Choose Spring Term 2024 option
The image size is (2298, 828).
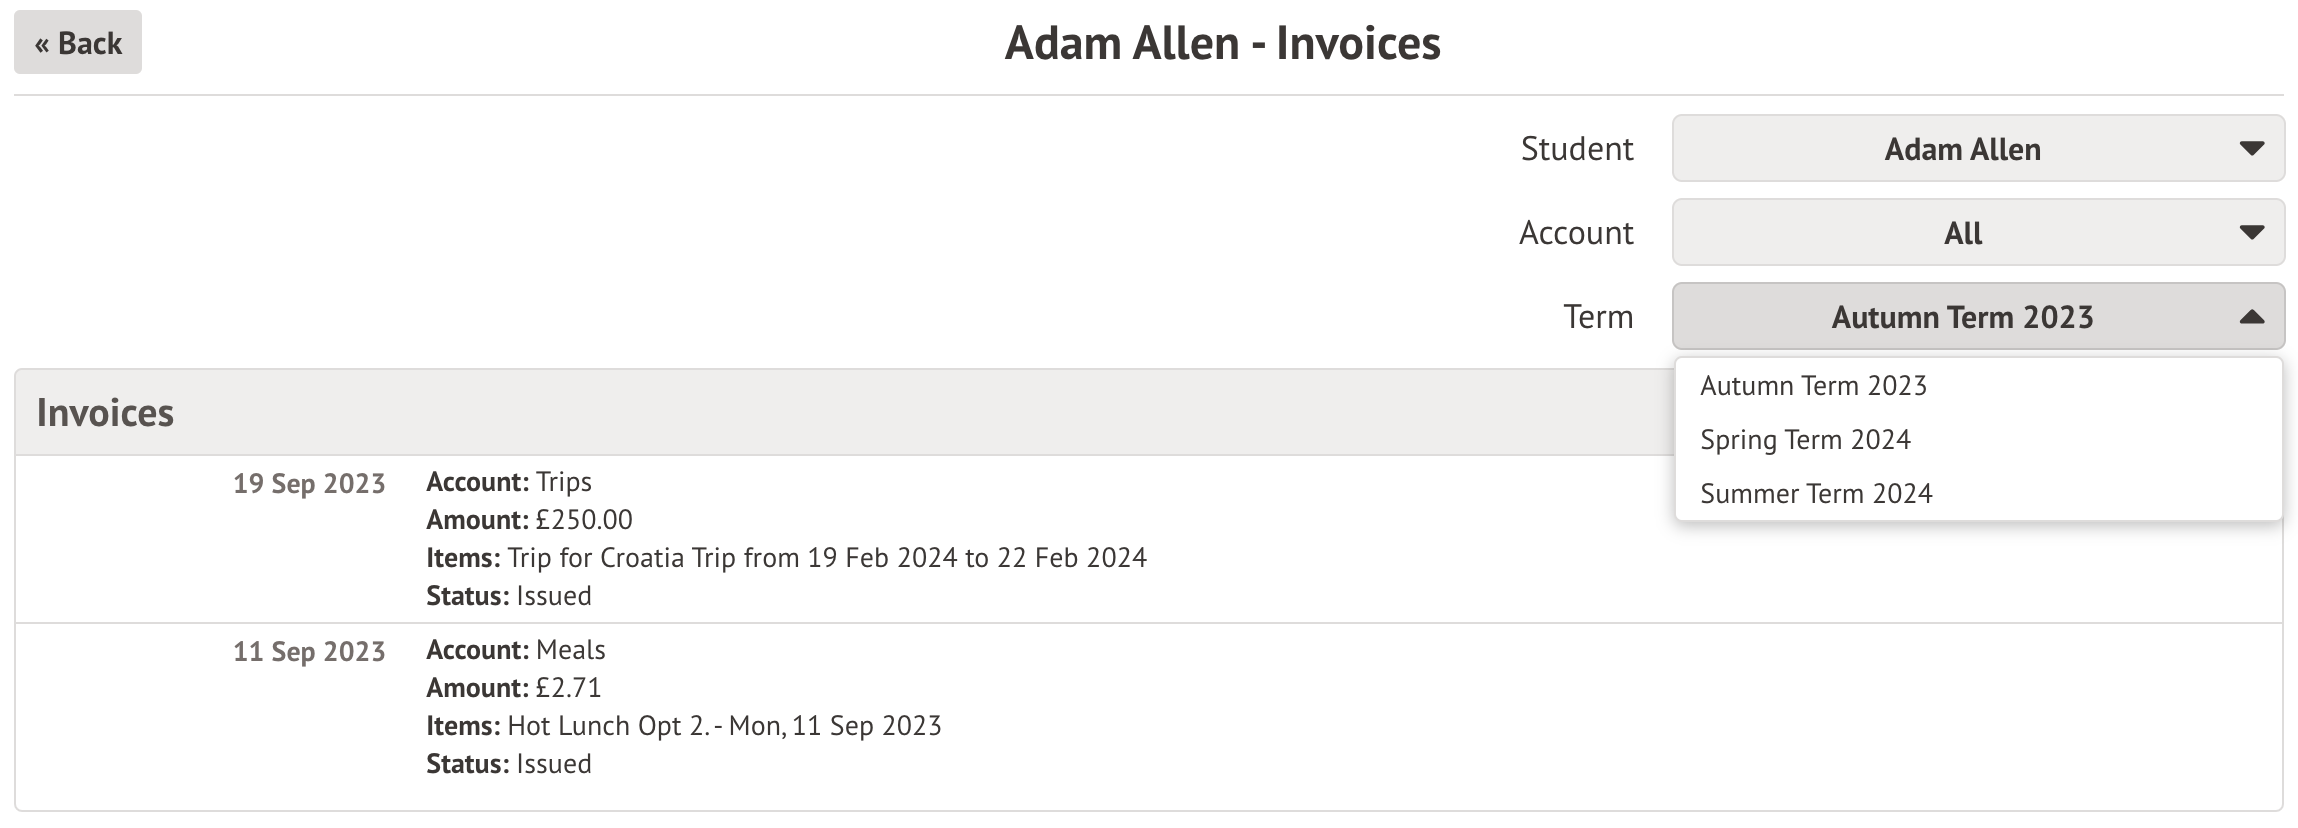[x=1805, y=440]
